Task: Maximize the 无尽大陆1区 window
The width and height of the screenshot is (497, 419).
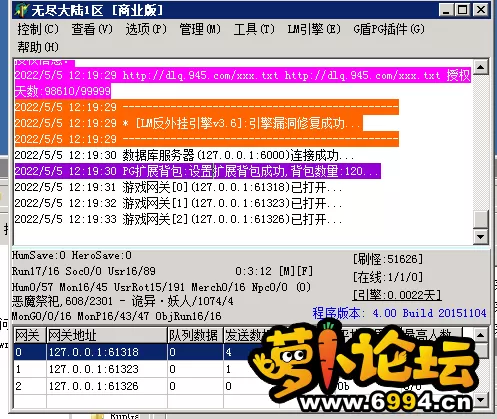Action: 462,10
